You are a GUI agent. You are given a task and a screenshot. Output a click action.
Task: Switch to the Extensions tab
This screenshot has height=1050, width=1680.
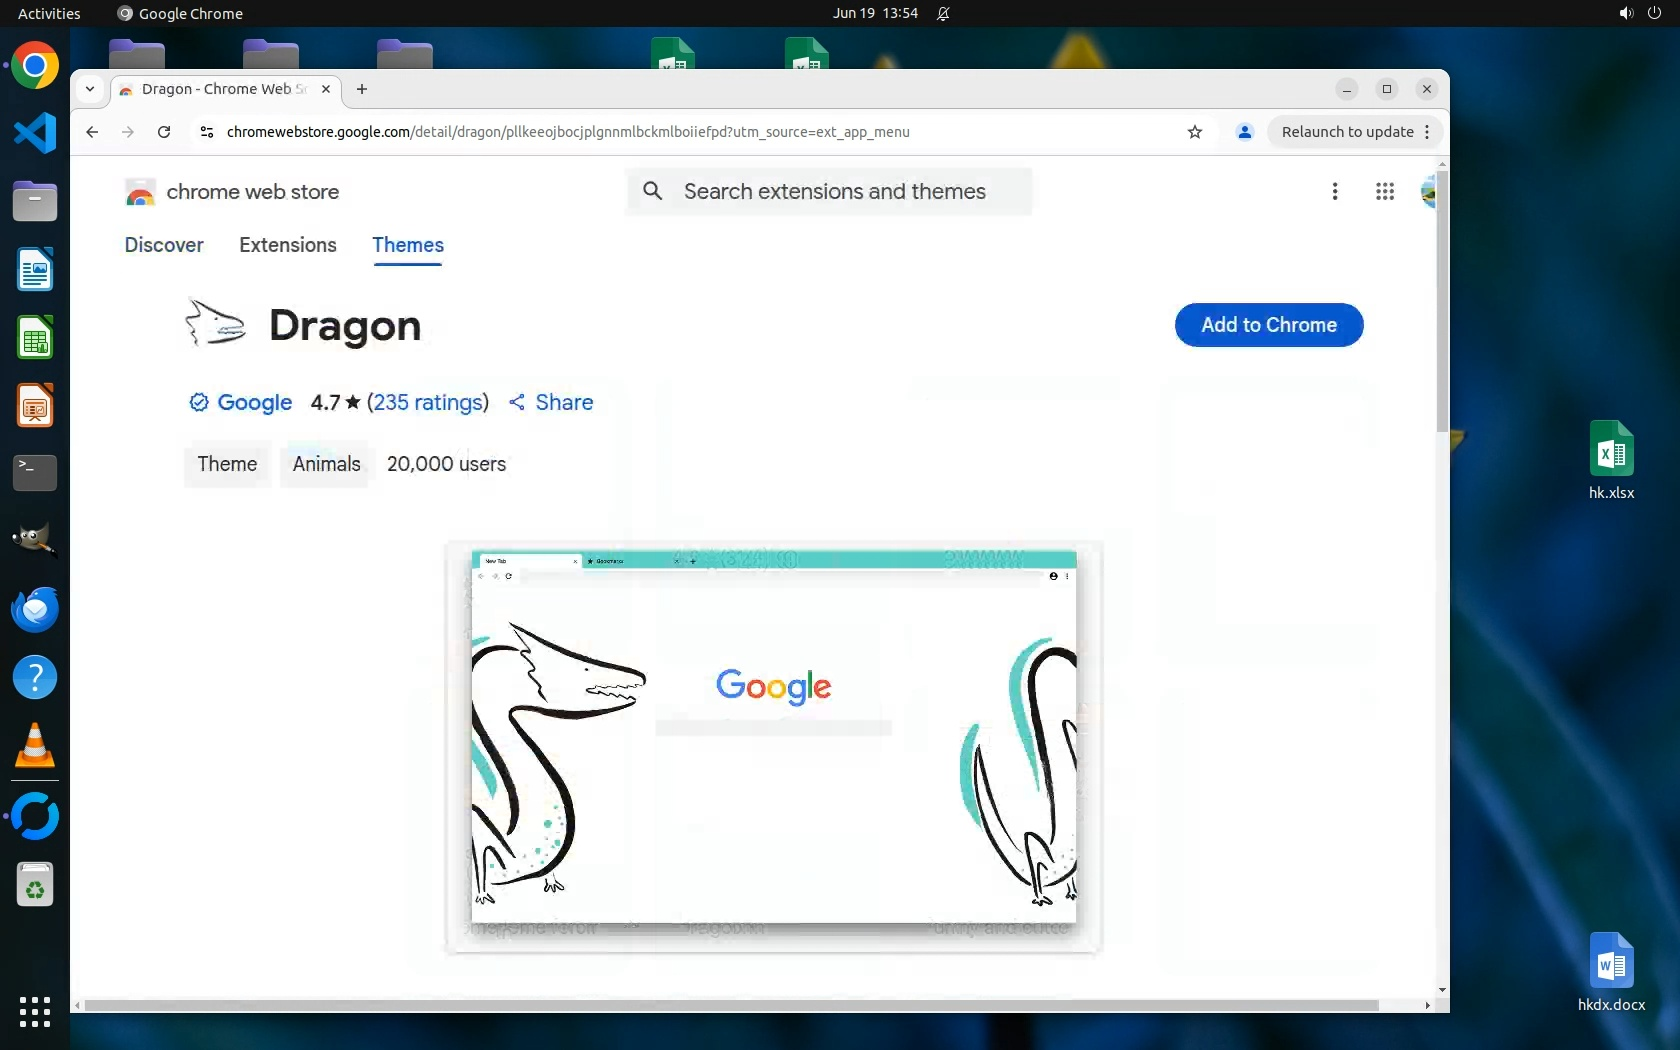coord(287,245)
